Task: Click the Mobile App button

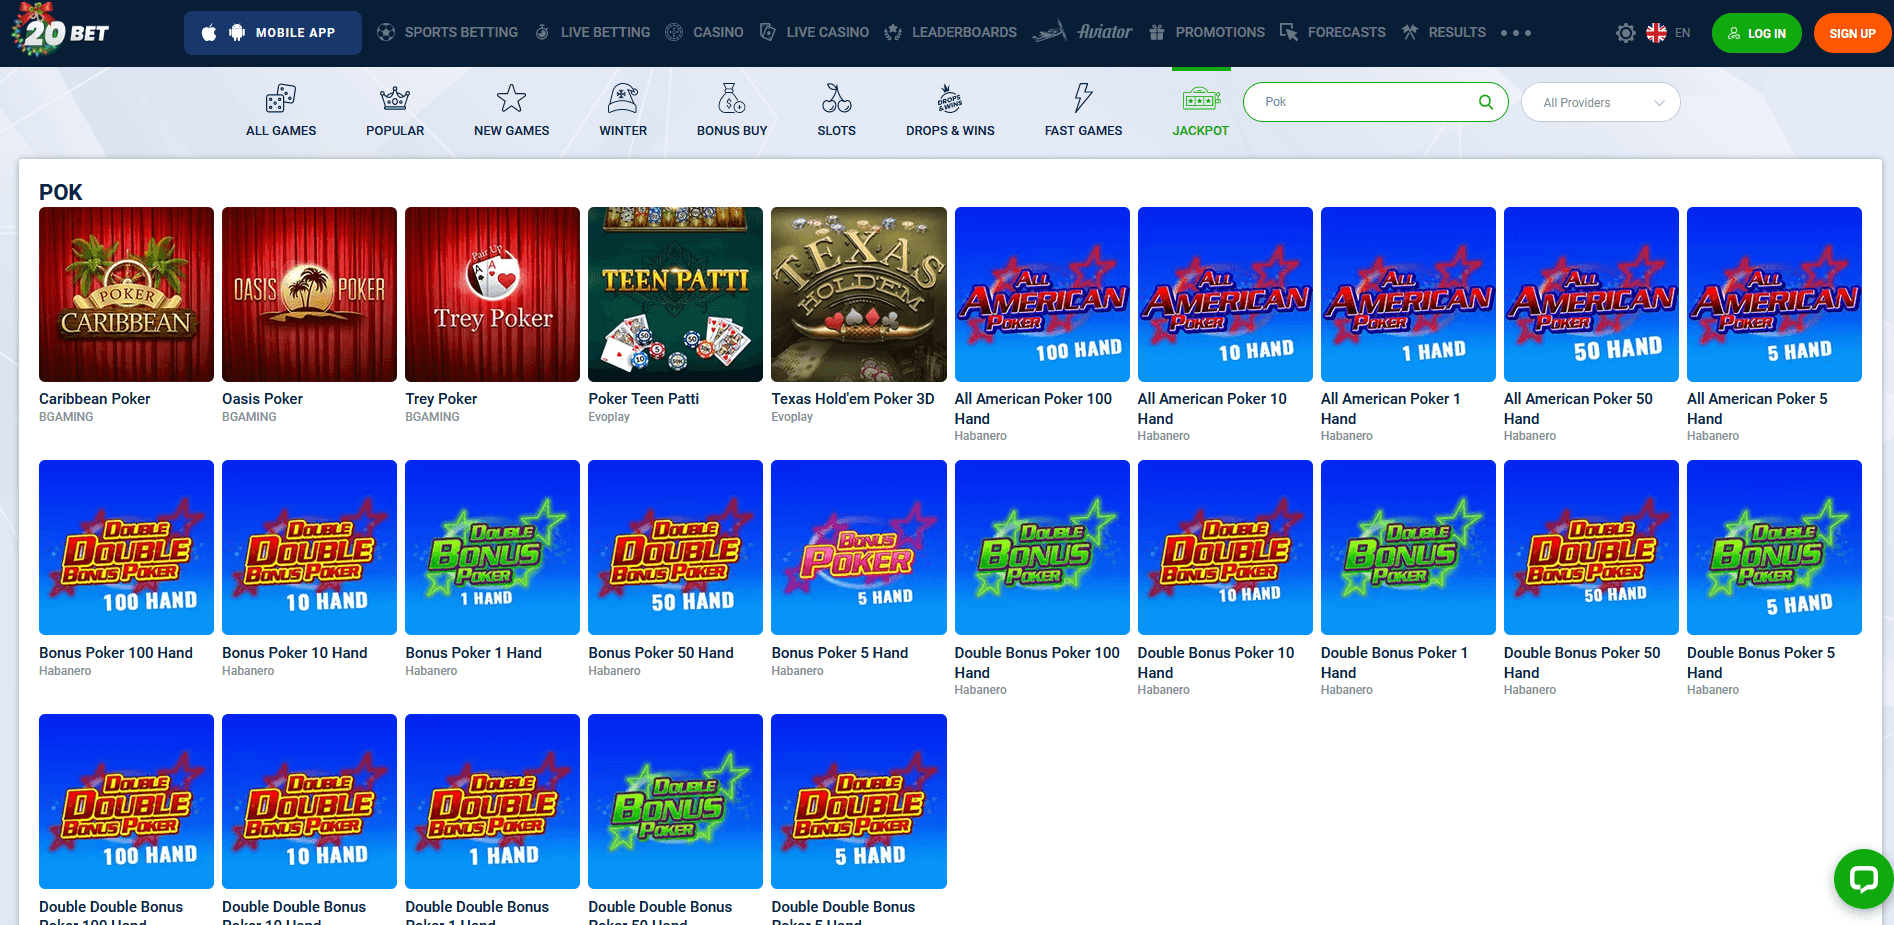Action: (273, 33)
